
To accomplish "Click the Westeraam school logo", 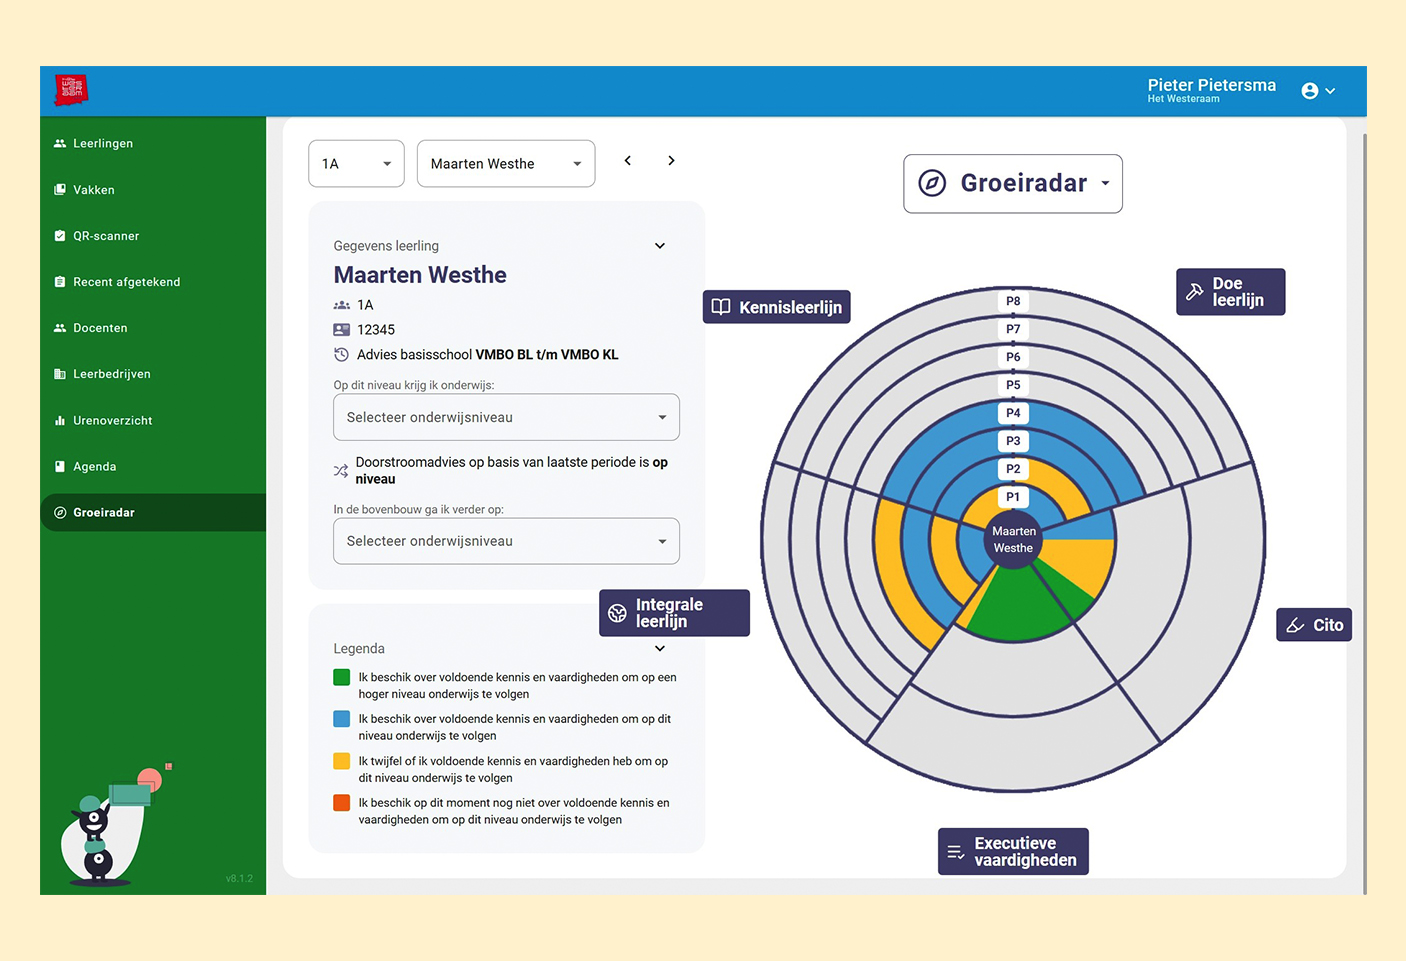I will (x=71, y=90).
